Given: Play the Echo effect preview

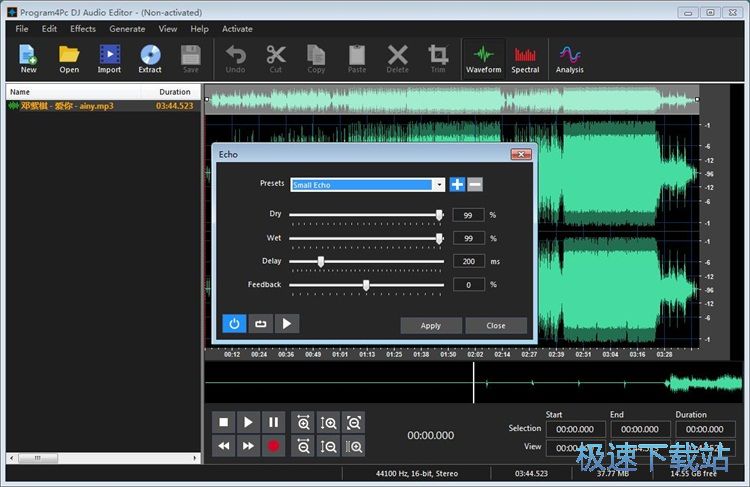Looking at the screenshot, I should [286, 323].
